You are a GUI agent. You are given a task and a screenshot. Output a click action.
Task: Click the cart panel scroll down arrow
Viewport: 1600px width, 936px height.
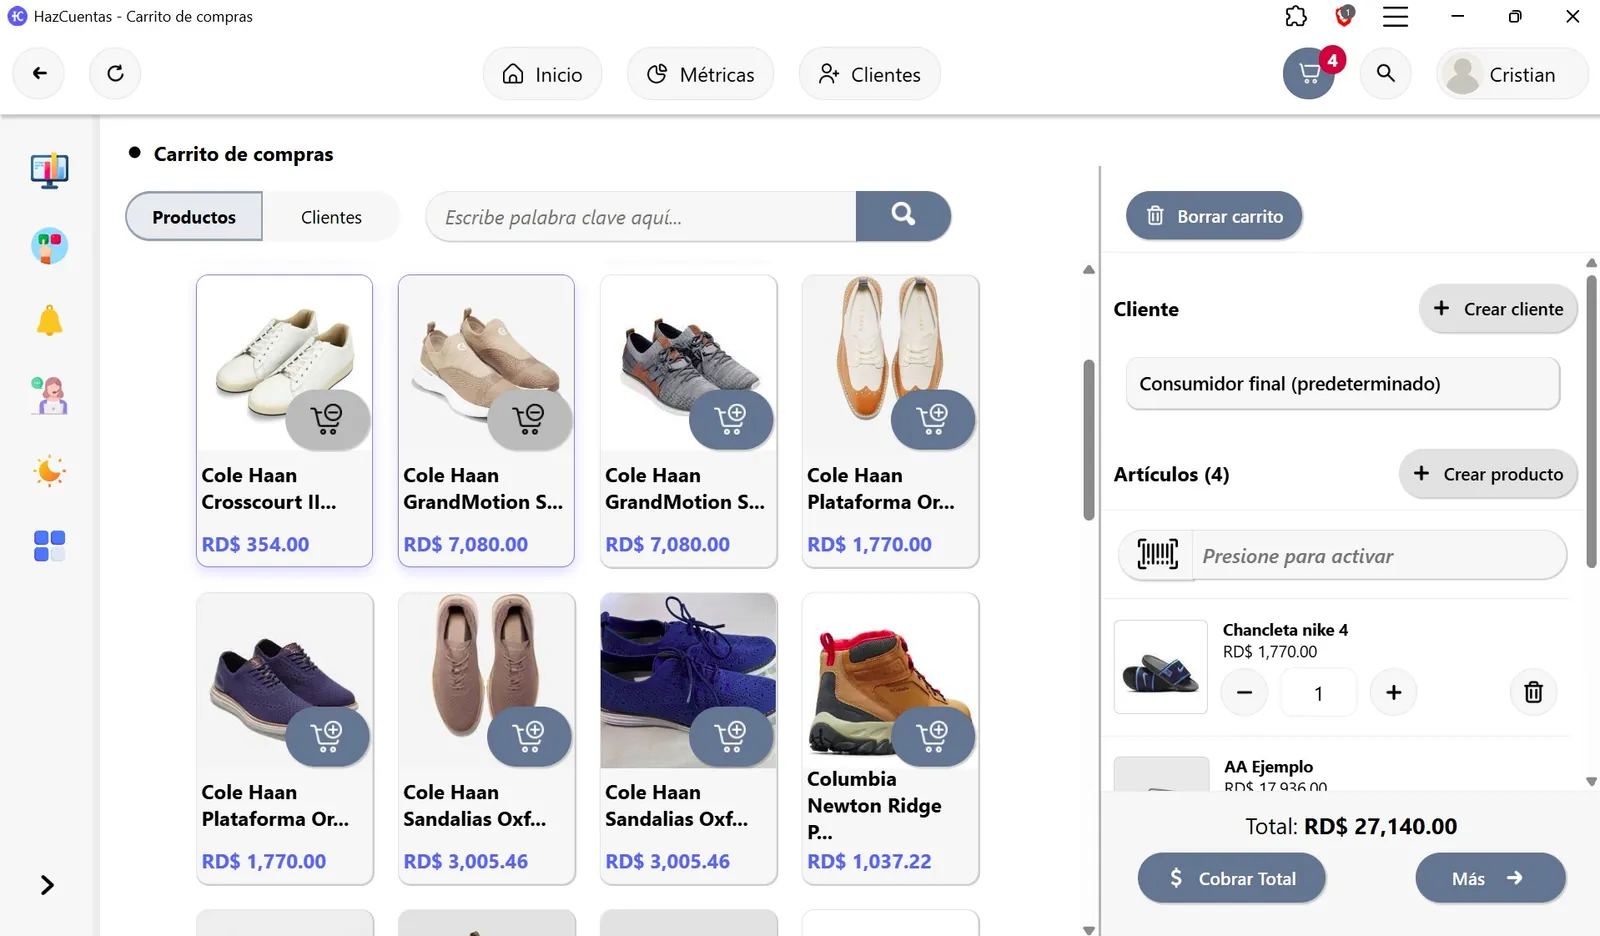point(1591,782)
